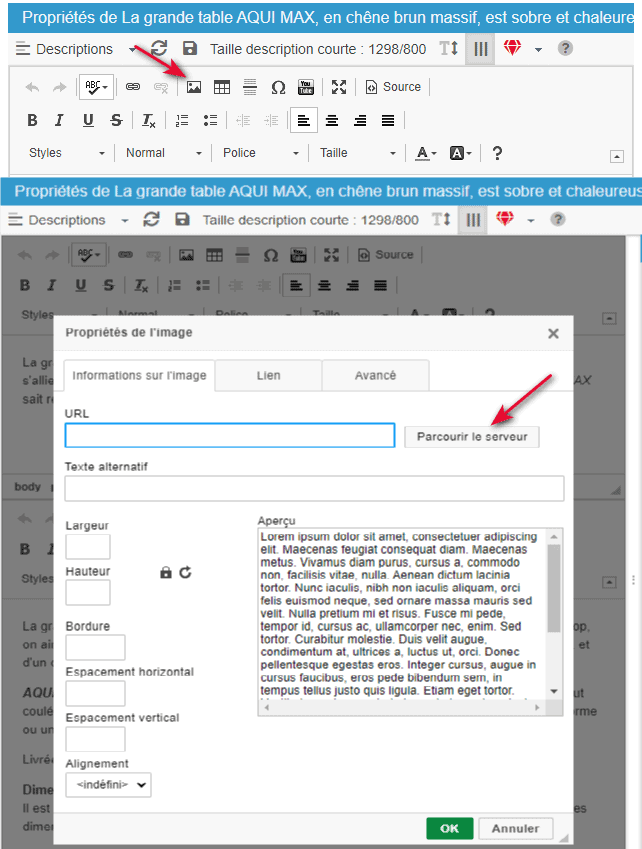Click the maximize editor icon in undimmed toolbar

(339, 87)
